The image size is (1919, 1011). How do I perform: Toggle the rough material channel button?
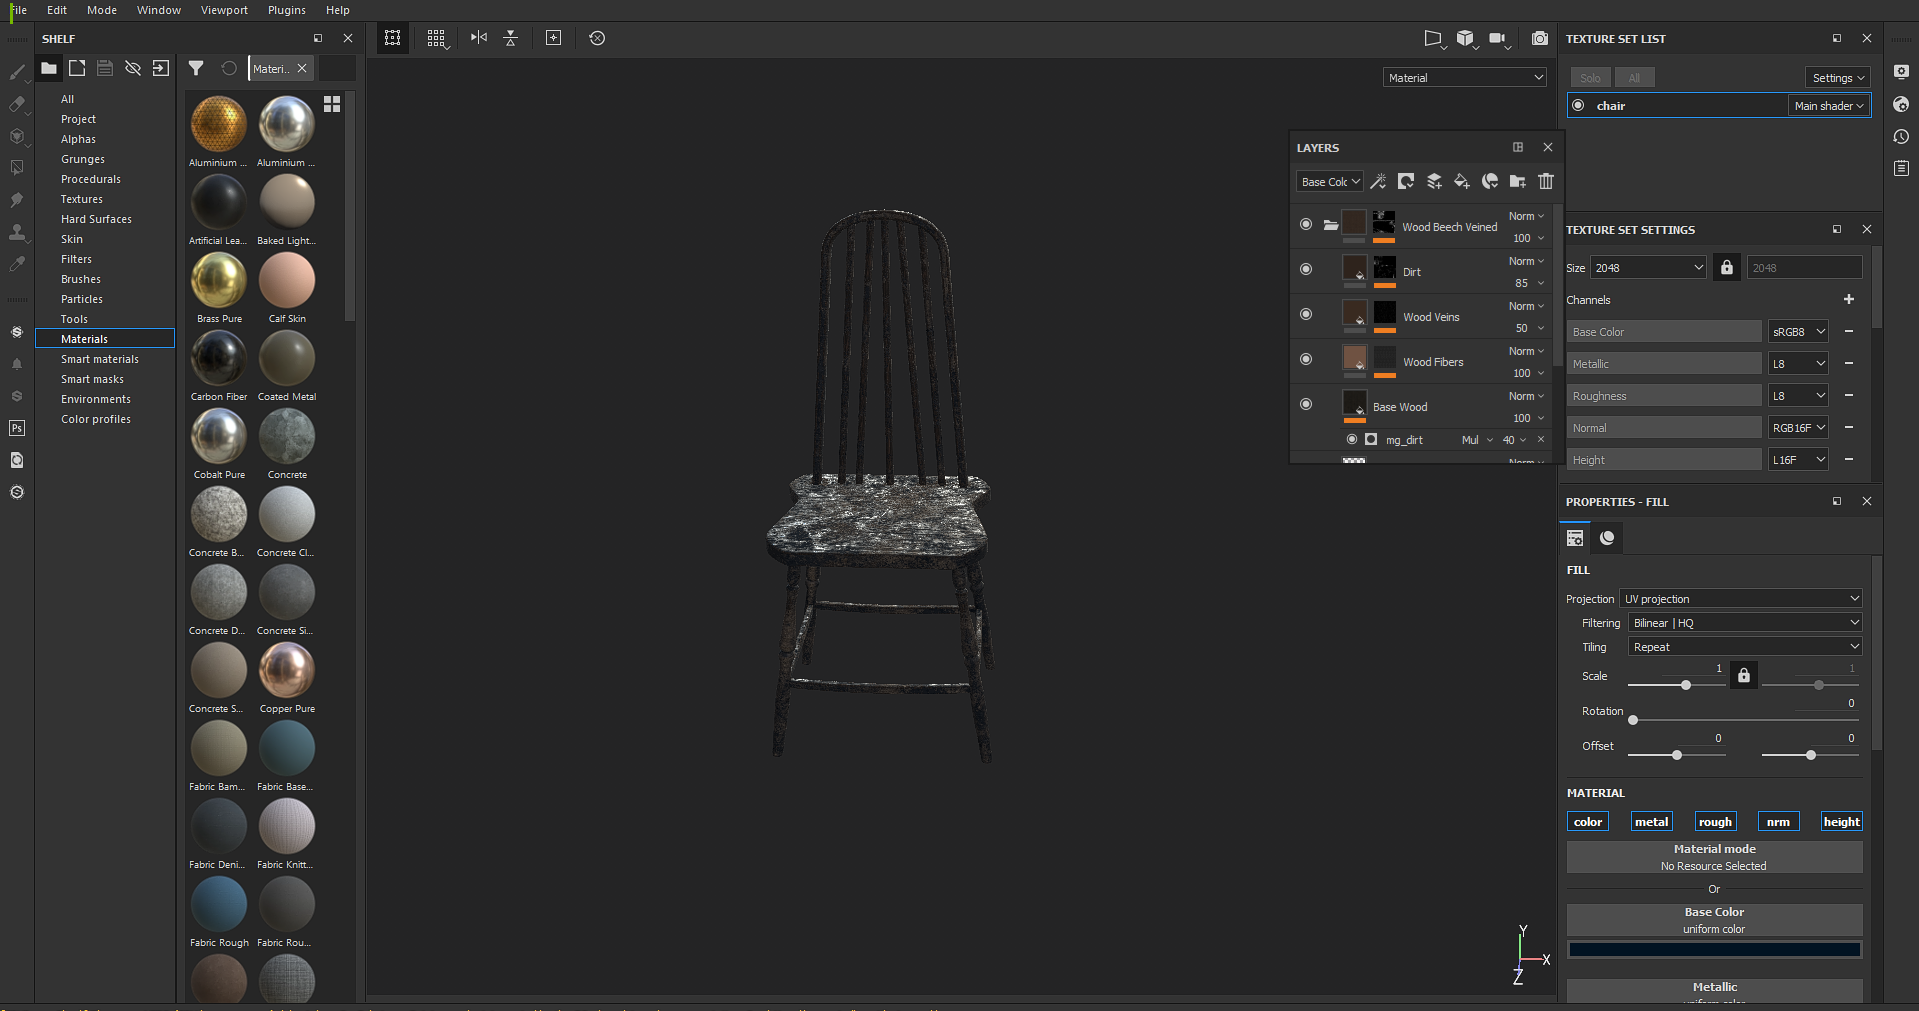point(1716,822)
